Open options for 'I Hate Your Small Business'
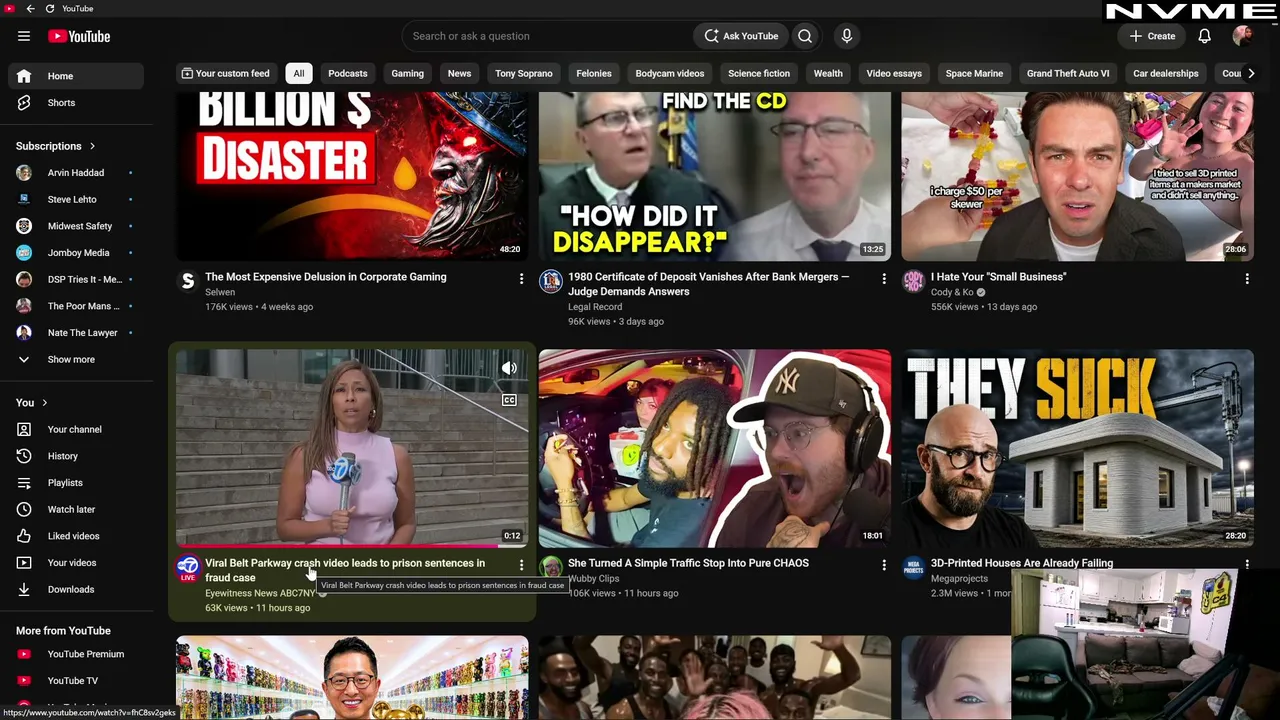Screen dimensions: 1280x720 tap(1247, 279)
